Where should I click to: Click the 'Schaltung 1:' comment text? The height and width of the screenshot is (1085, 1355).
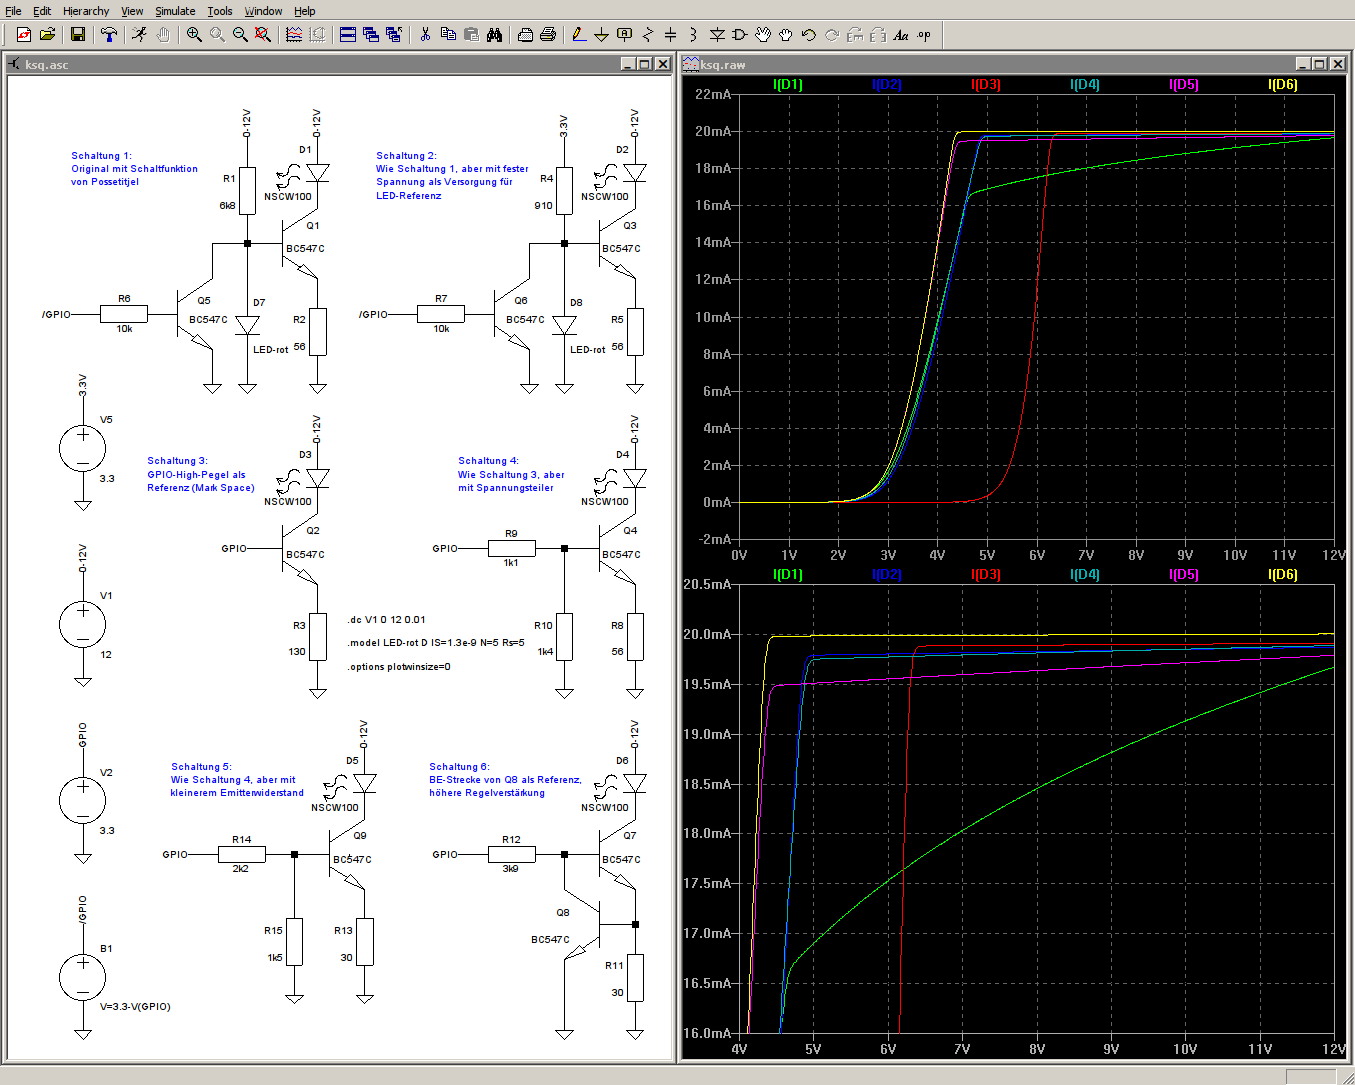click(101, 156)
